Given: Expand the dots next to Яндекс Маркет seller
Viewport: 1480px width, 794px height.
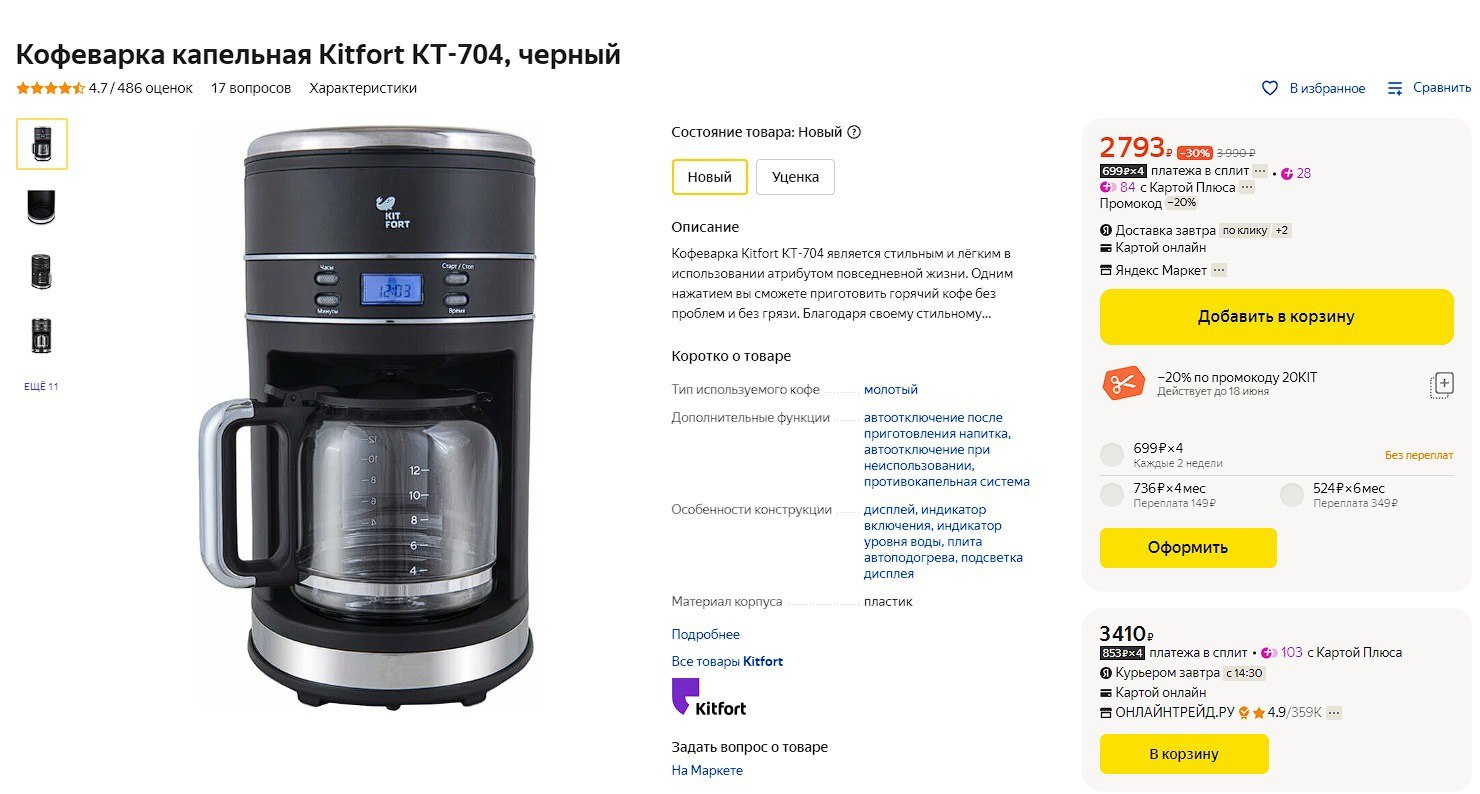Looking at the screenshot, I should point(1218,270).
